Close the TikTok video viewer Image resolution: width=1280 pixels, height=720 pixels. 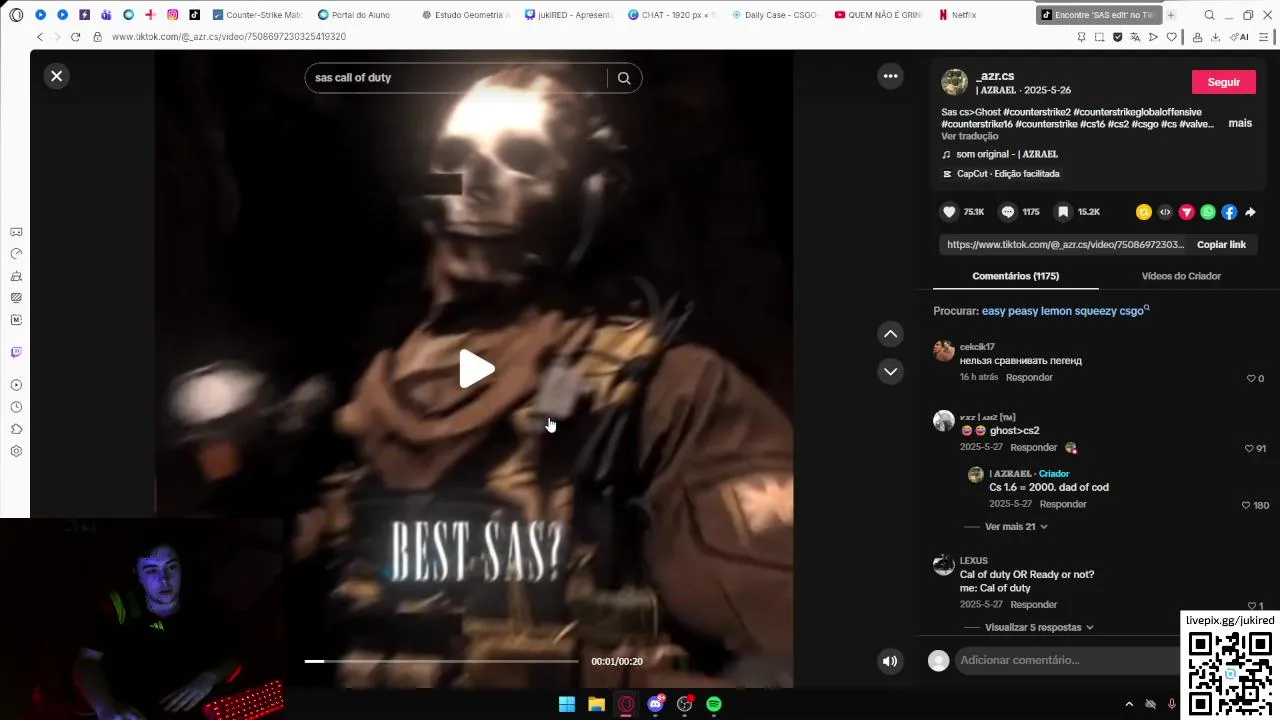pyautogui.click(x=57, y=76)
